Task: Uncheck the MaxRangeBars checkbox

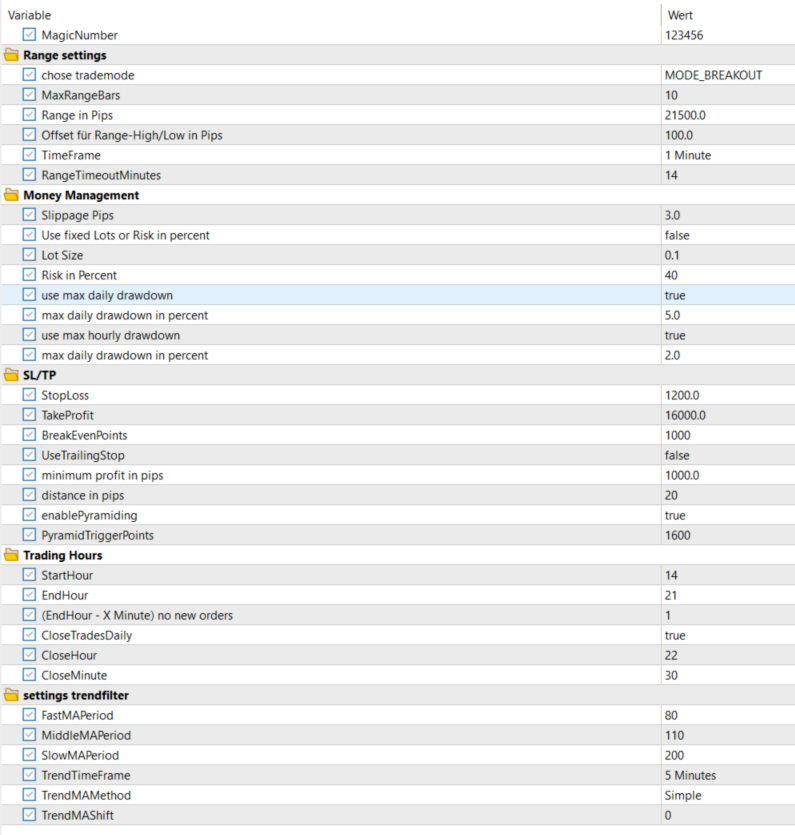Action: tap(29, 95)
